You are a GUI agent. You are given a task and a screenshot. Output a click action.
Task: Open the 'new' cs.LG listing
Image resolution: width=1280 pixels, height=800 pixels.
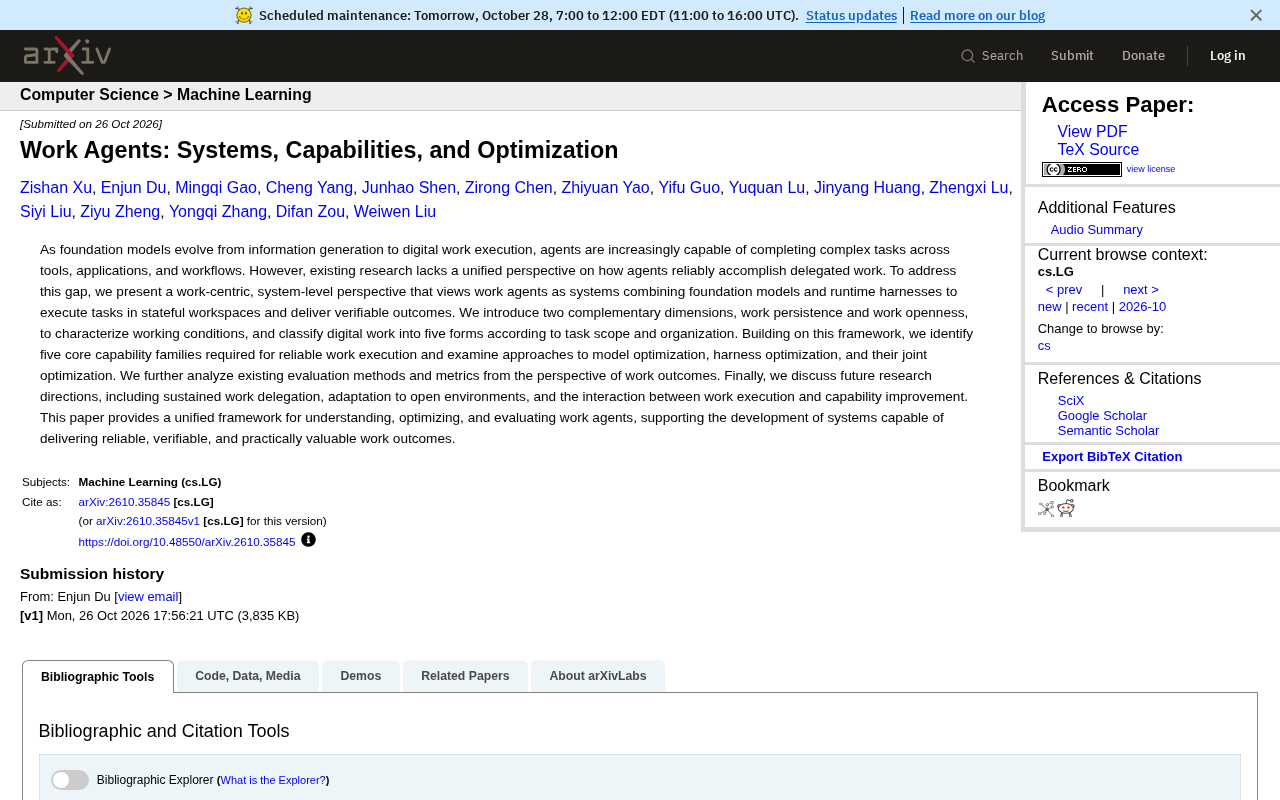(1049, 307)
